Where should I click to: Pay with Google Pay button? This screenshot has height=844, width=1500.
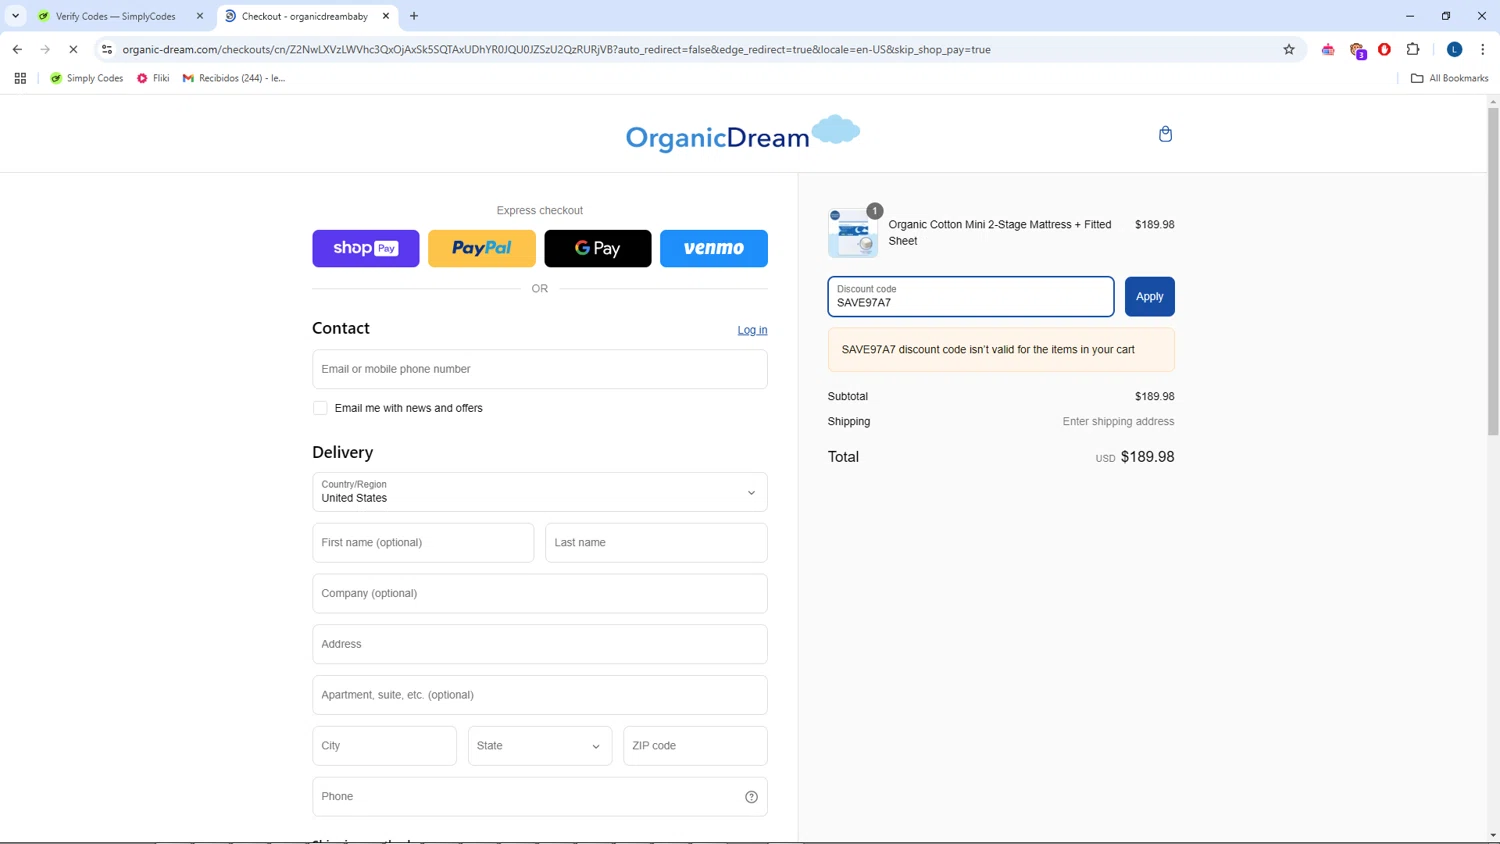(598, 248)
